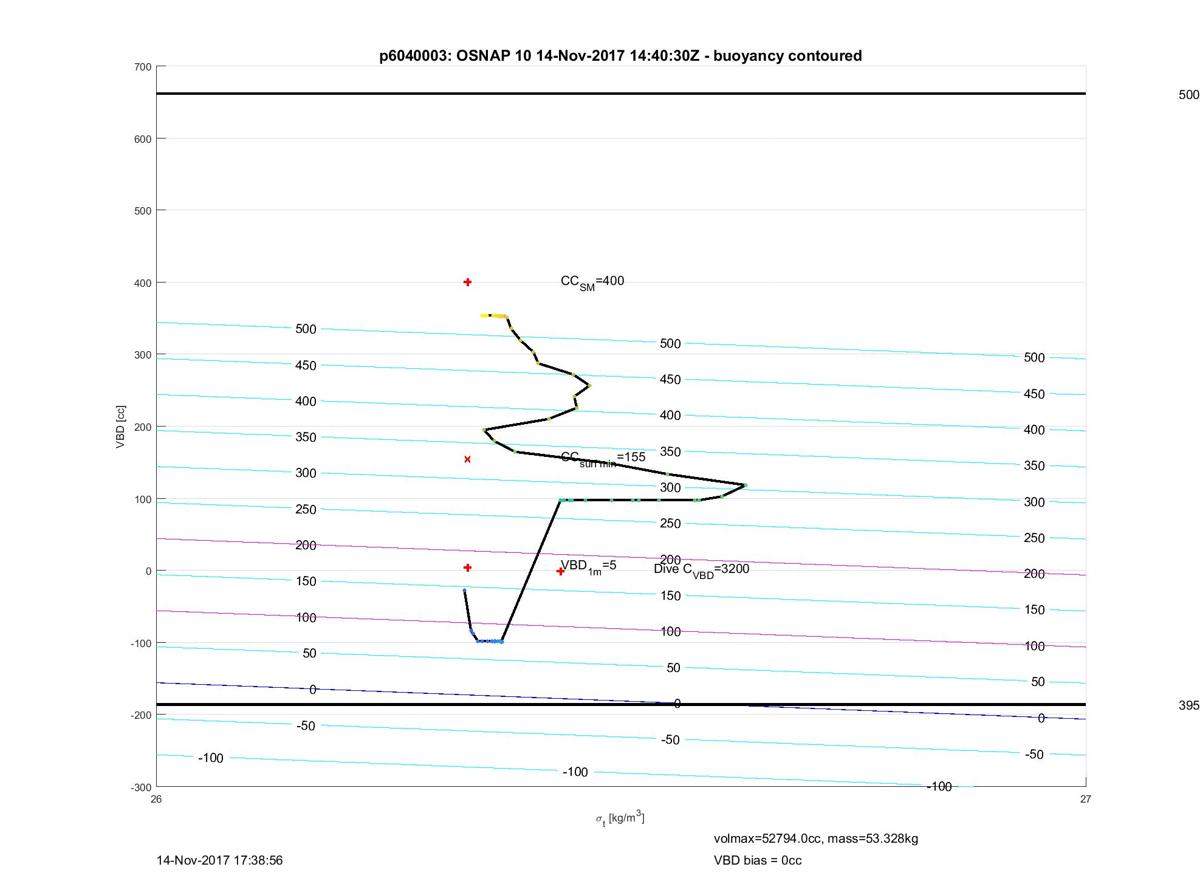The width and height of the screenshot is (1200, 885).
Task: Click the '-300' y-axis tick label
Action: pyautogui.click(x=140, y=787)
